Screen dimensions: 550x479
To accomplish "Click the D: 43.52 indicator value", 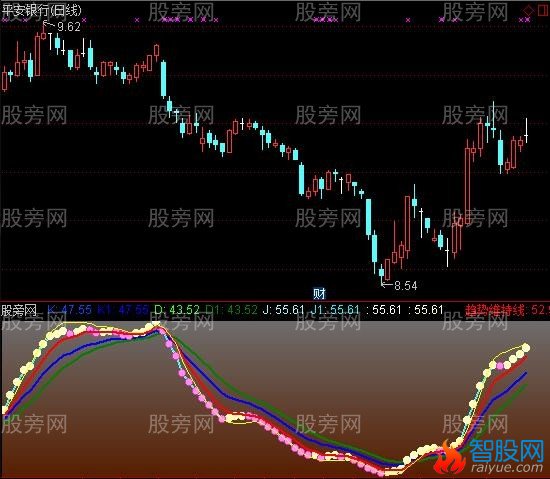I will coord(177,310).
